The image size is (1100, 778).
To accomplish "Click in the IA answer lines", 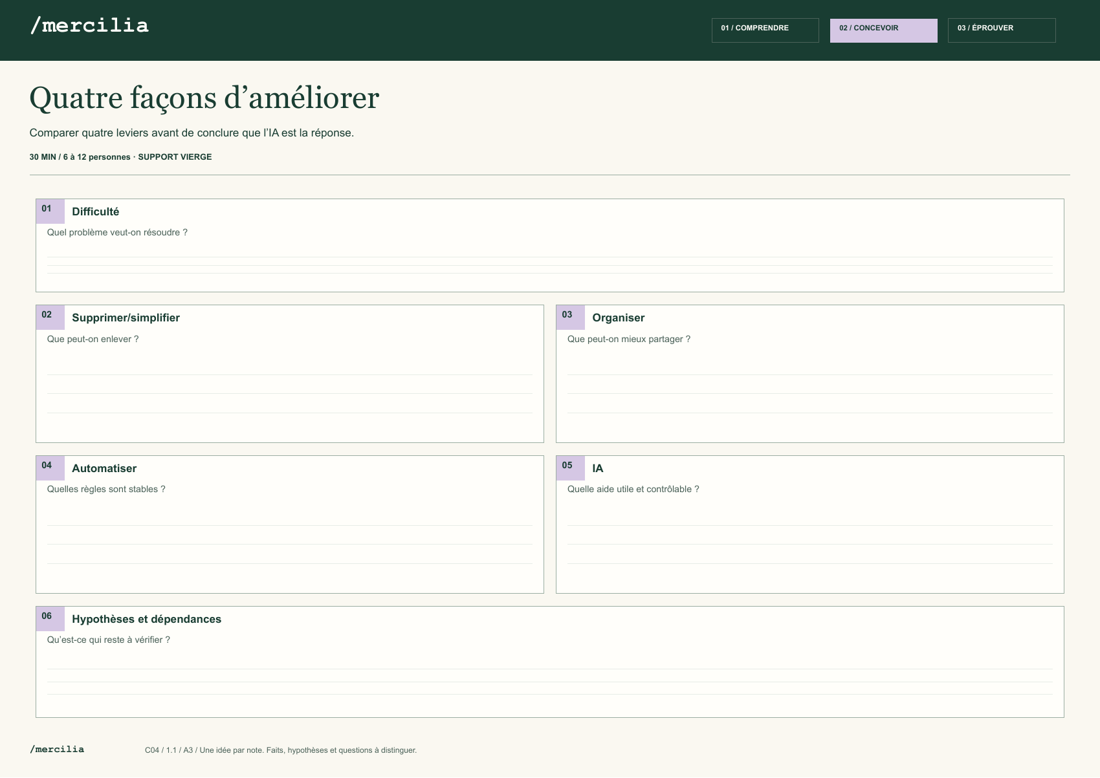I will point(810,544).
